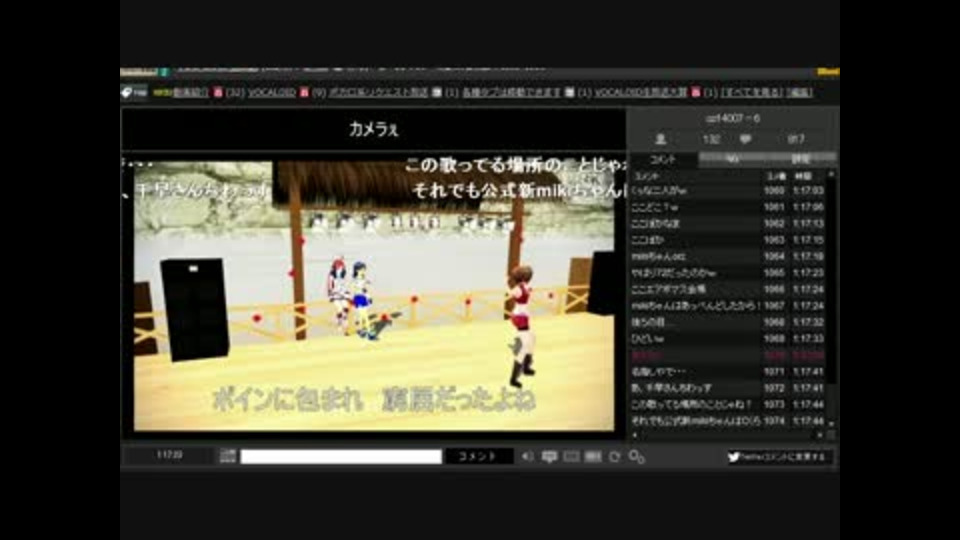Image resolution: width=960 pixels, height=540 pixels.
Task: Open player settings gears icon
Action: 637,457
